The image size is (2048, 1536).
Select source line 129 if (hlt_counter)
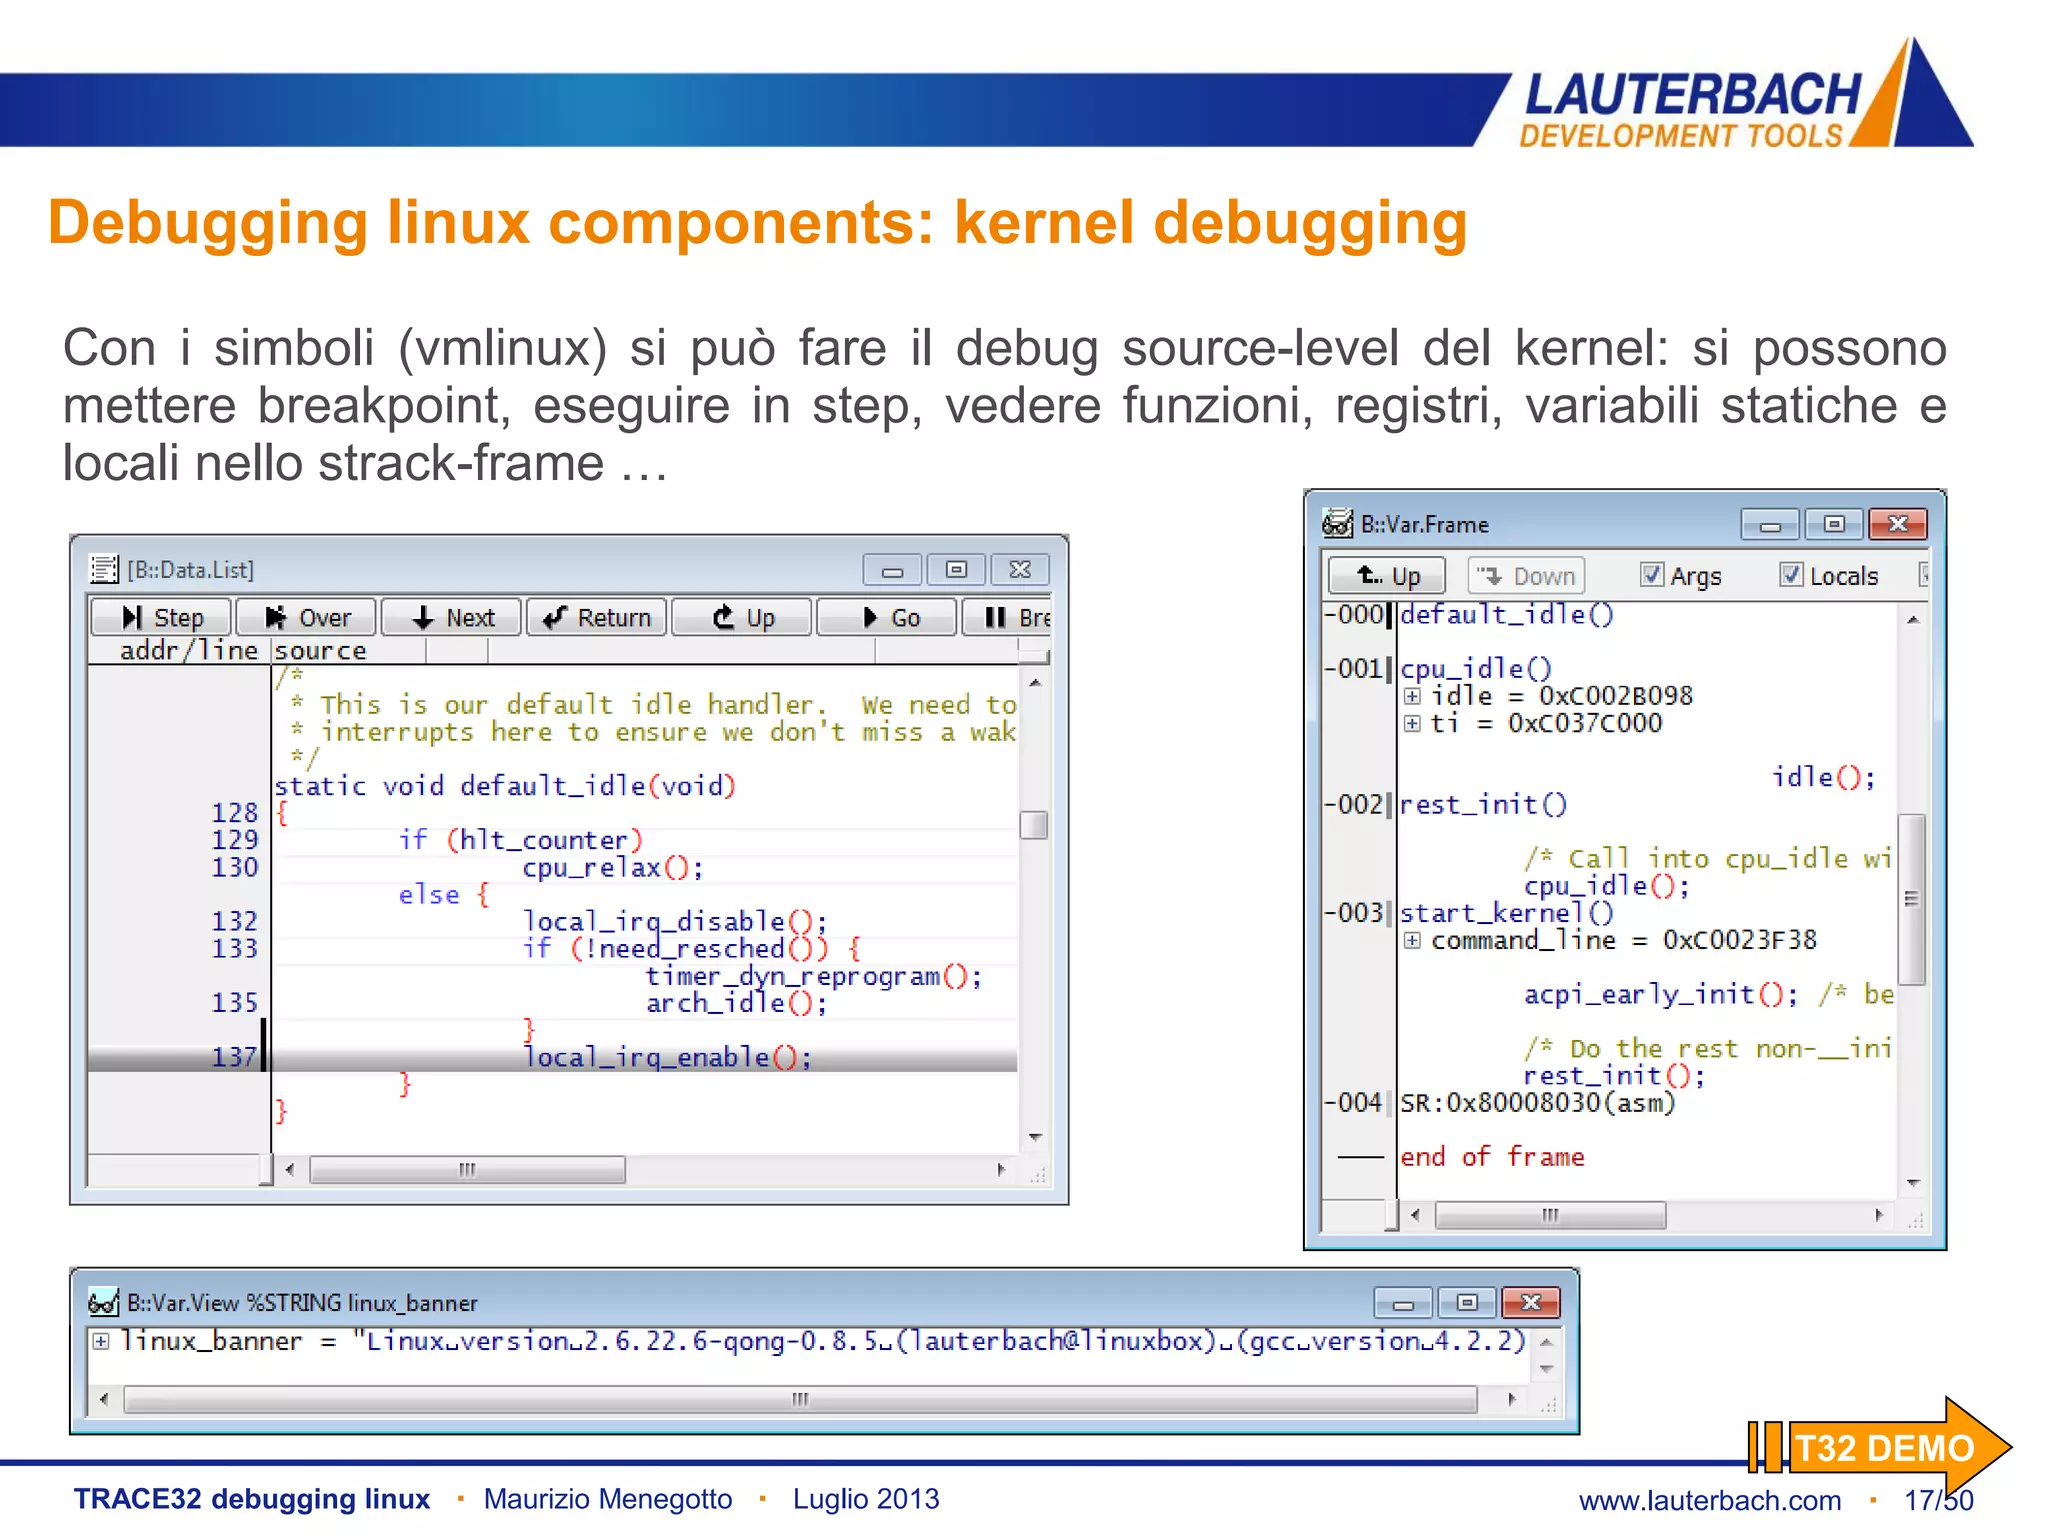(553, 840)
